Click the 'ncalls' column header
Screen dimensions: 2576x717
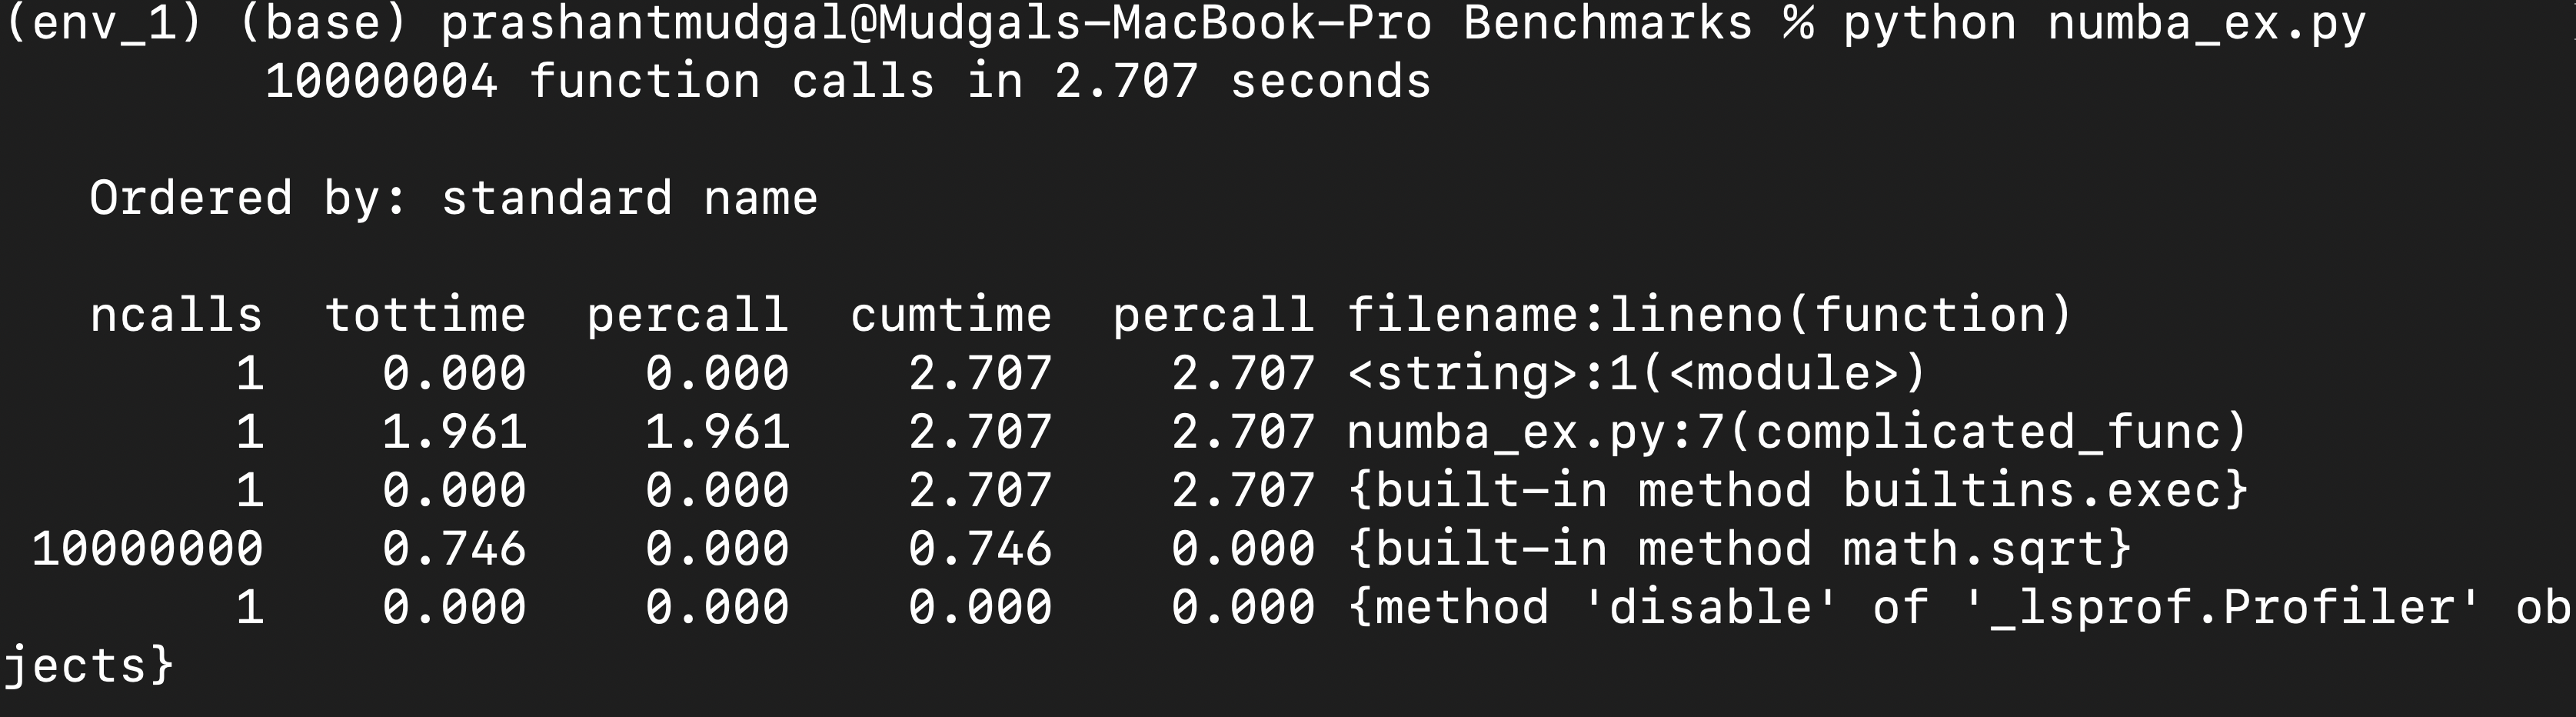click(x=176, y=316)
